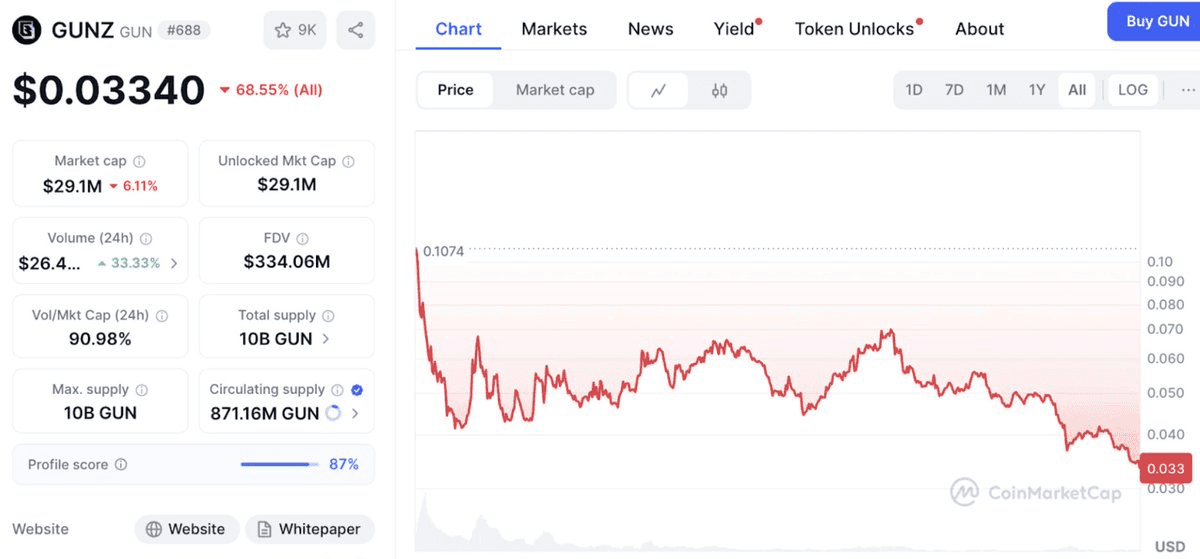The width and height of the screenshot is (1200, 559).
Task: Add GUNZ to watchlist with star button
Action: click(x=294, y=30)
